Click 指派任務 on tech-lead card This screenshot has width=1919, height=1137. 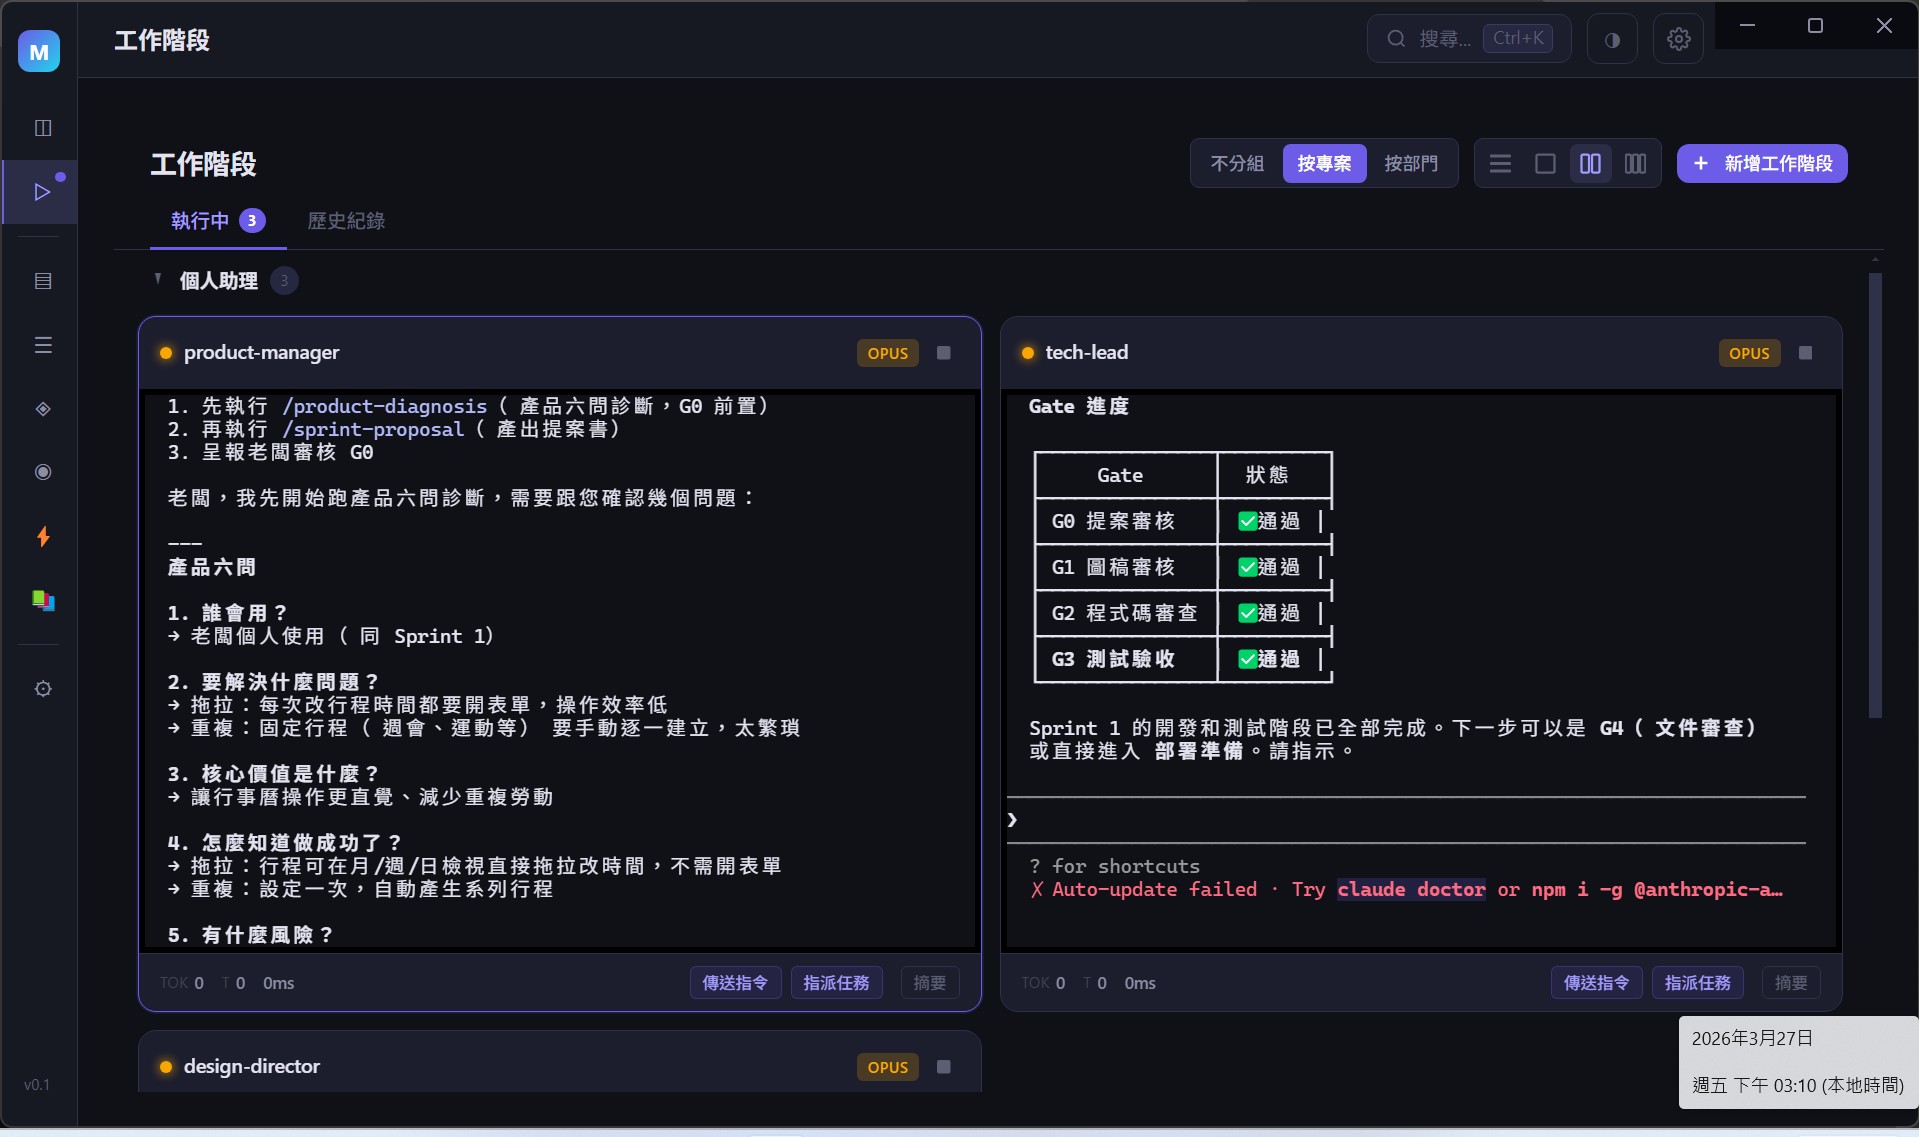coord(1697,983)
